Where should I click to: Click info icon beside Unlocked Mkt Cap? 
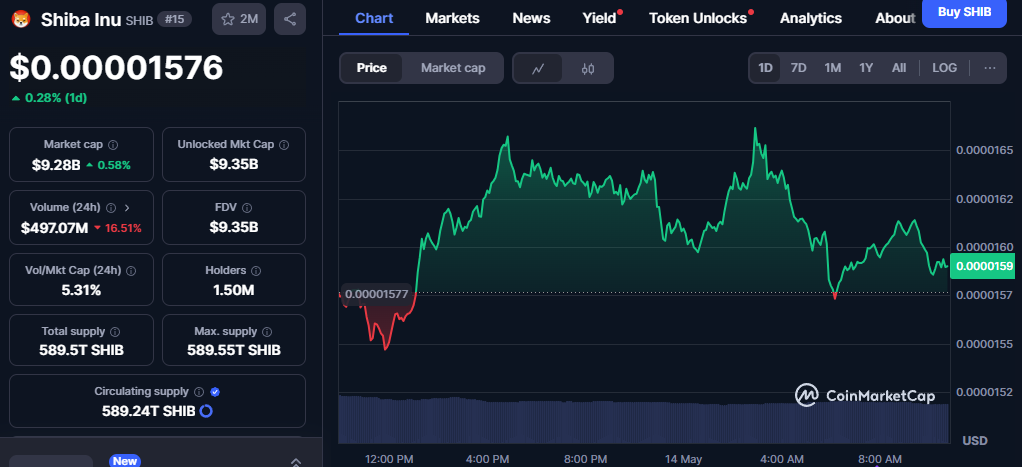coord(284,145)
